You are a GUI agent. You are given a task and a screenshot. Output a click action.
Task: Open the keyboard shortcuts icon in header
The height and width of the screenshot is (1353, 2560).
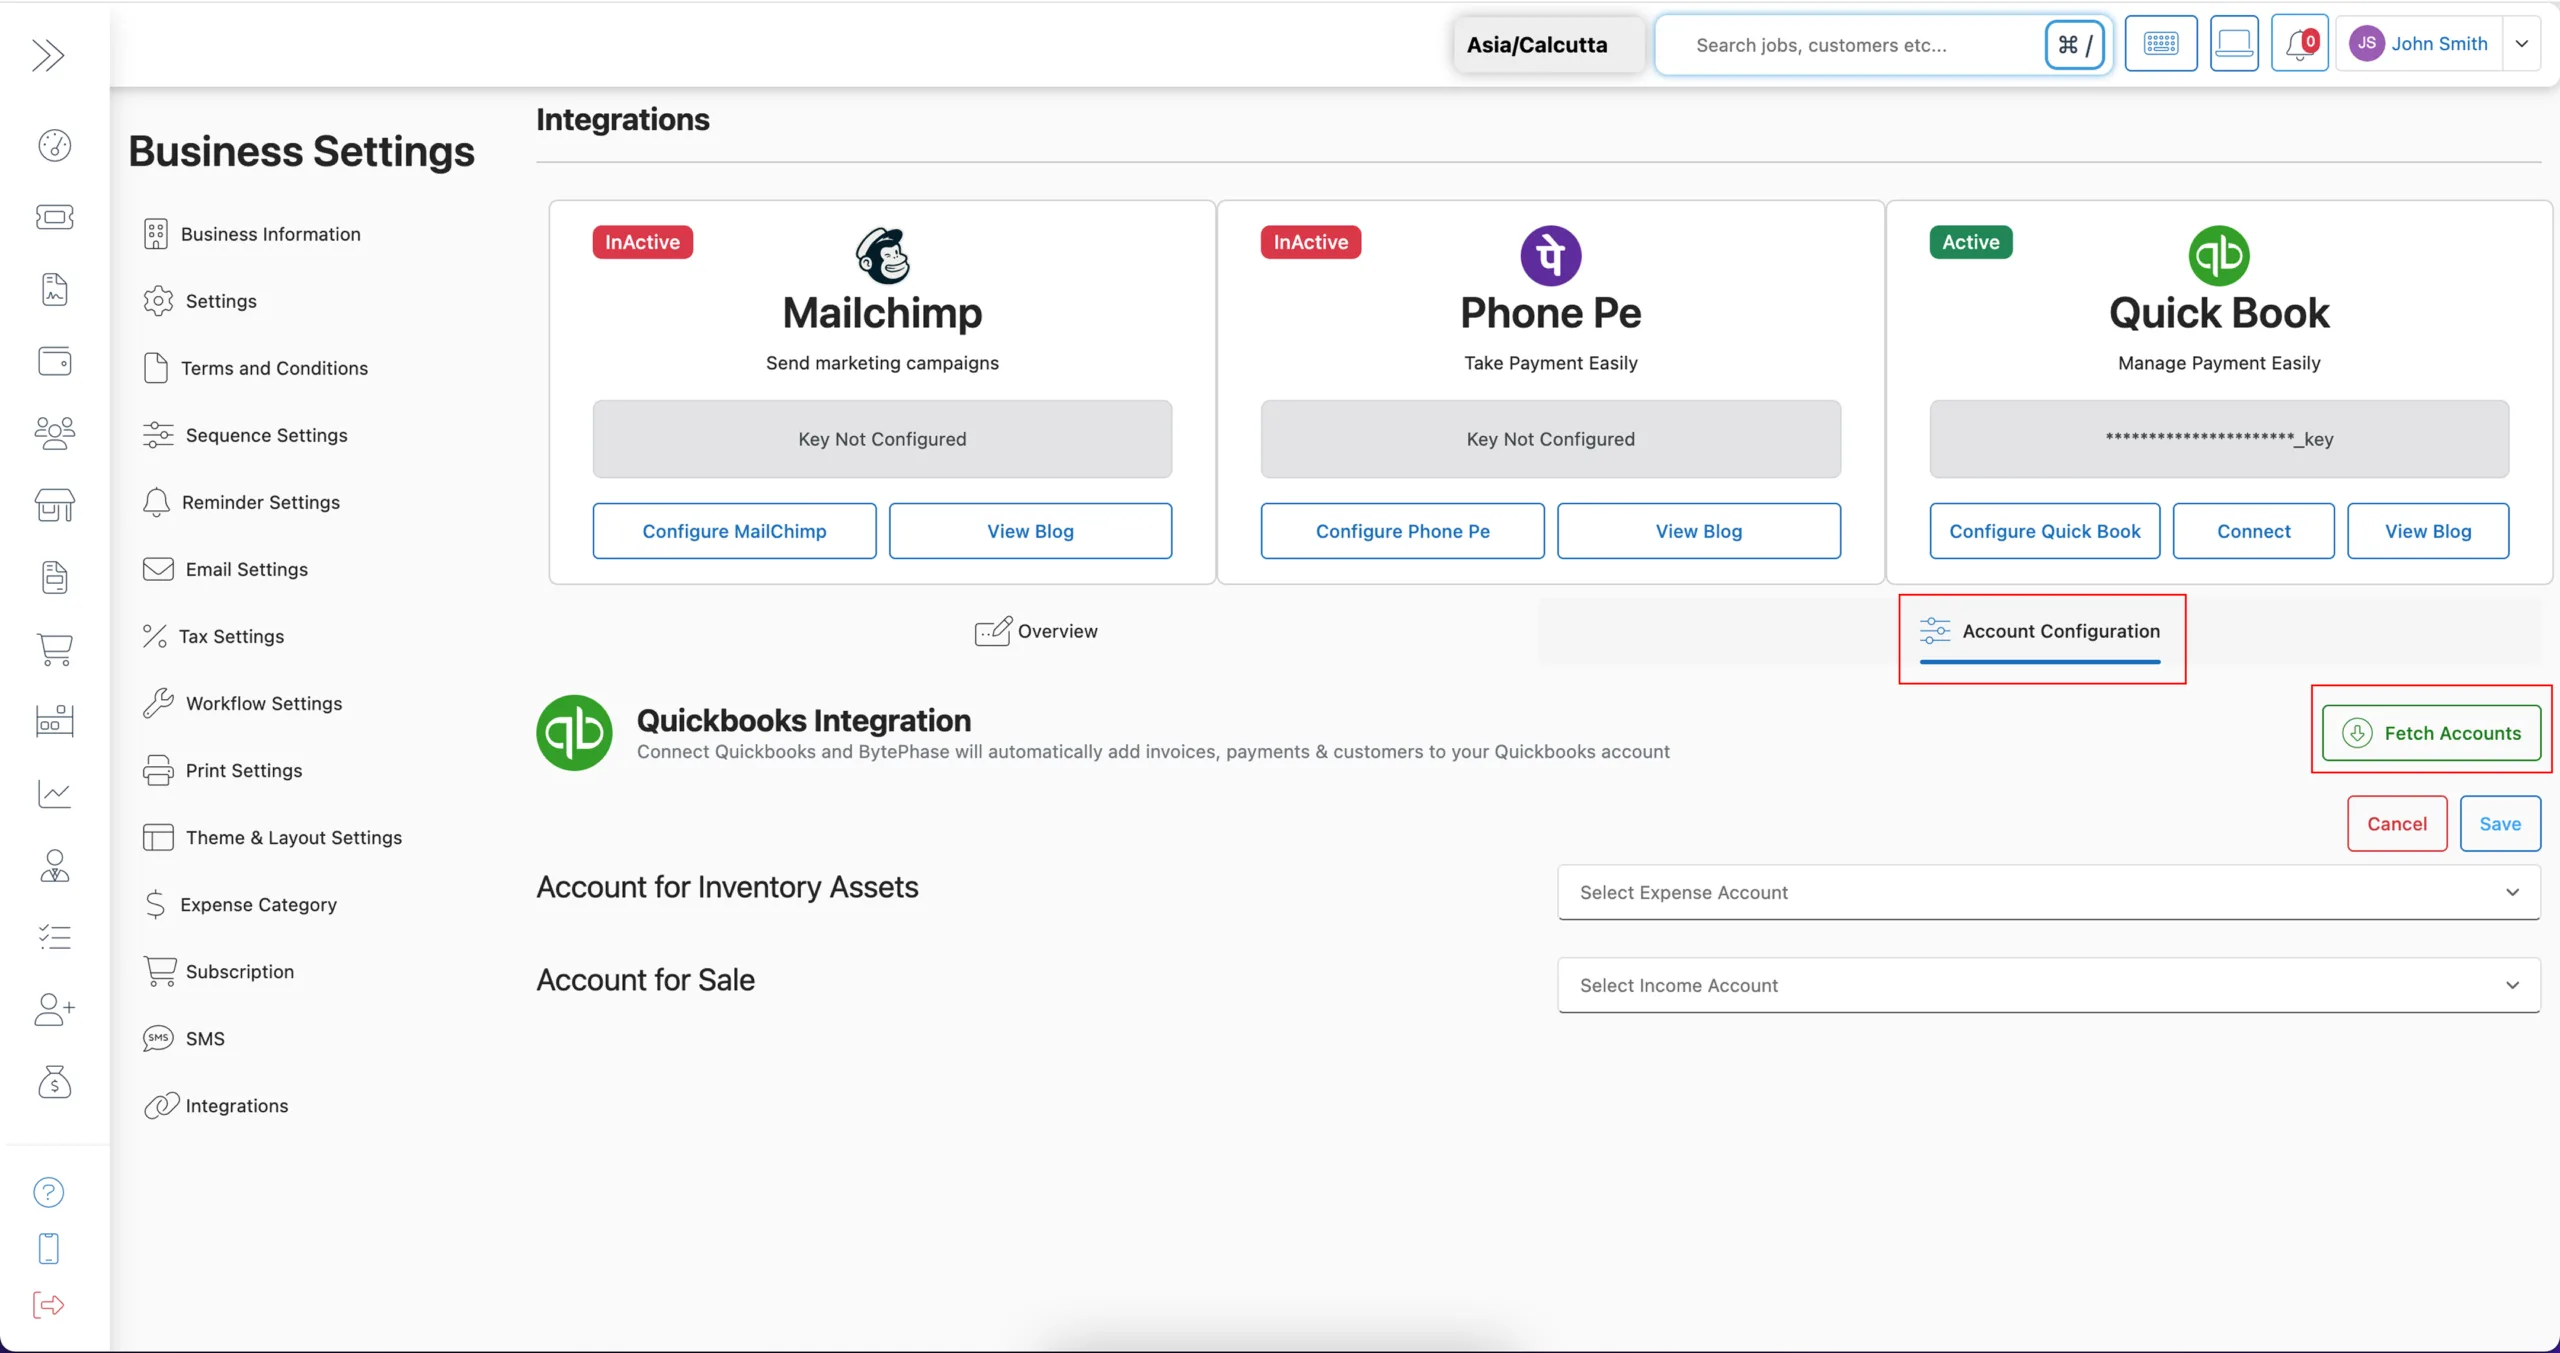coord(2161,43)
